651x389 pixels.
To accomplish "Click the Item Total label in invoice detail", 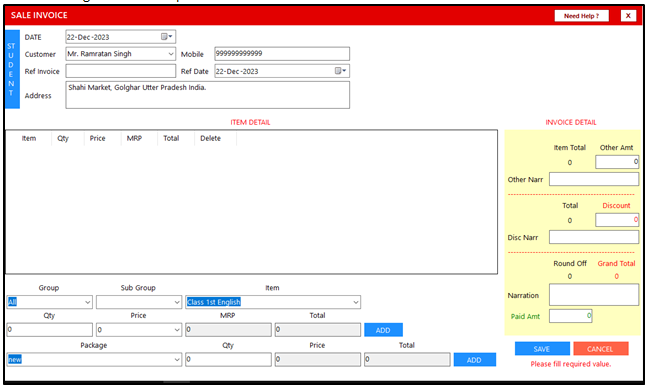I will click(570, 148).
